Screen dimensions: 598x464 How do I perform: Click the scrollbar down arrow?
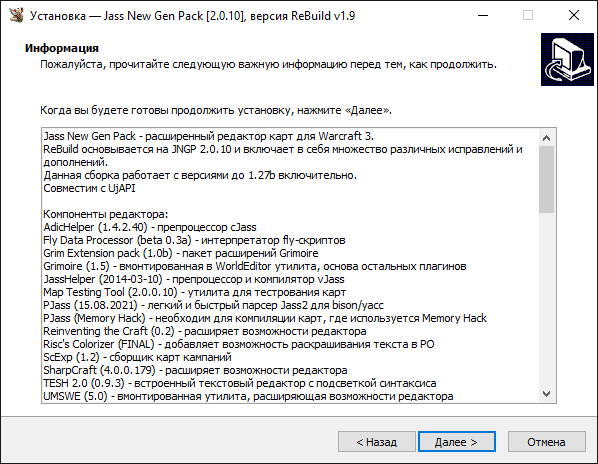click(x=547, y=393)
